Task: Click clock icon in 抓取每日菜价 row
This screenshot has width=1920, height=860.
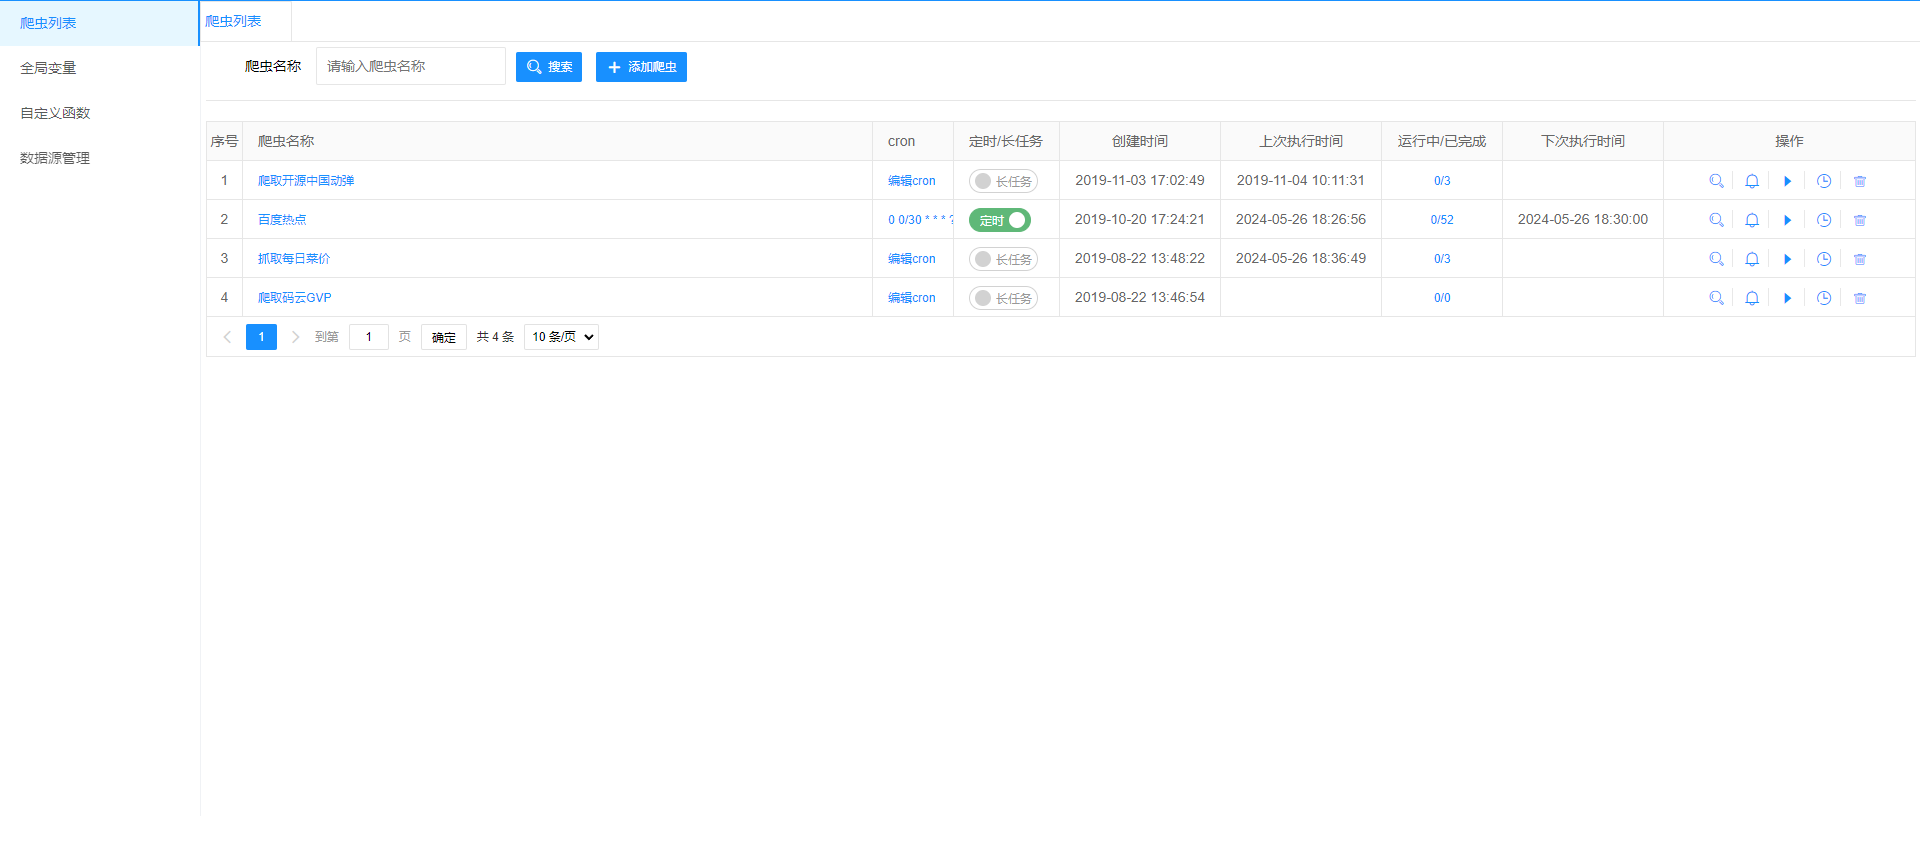Action: [x=1824, y=259]
